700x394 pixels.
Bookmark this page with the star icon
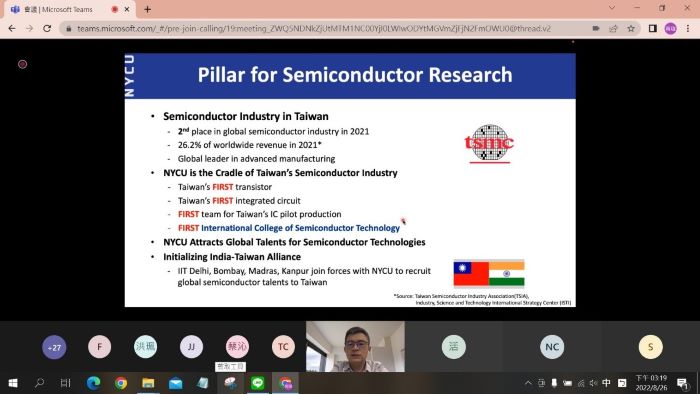tap(631, 29)
